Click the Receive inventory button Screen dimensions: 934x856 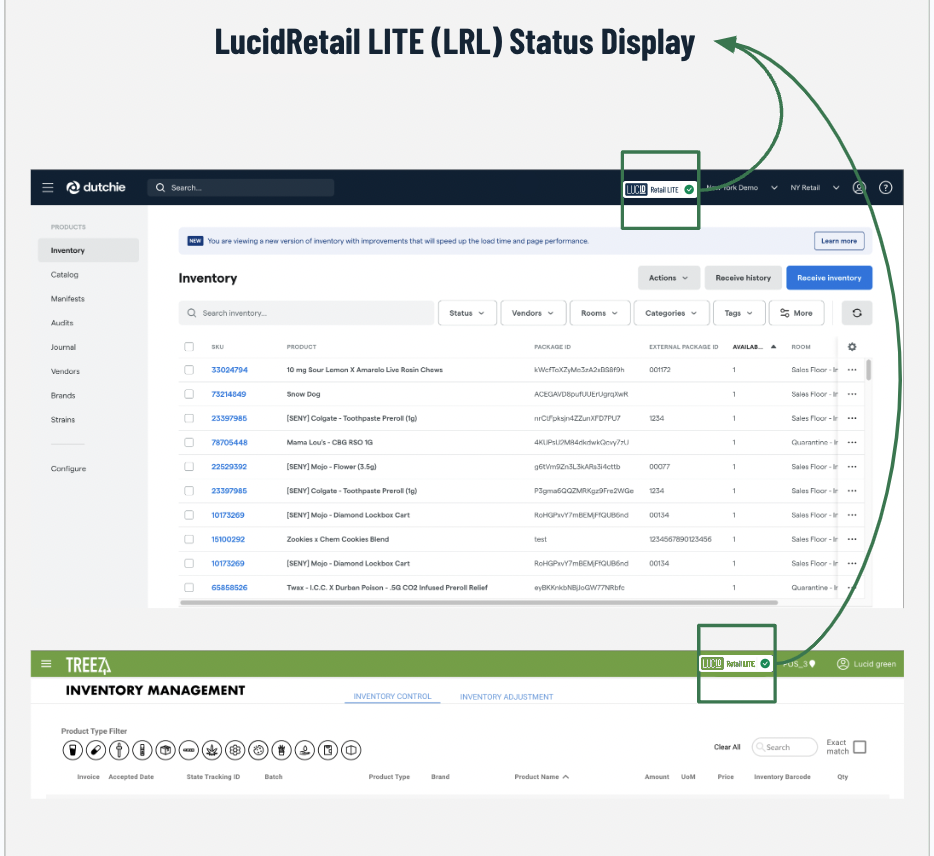point(828,278)
